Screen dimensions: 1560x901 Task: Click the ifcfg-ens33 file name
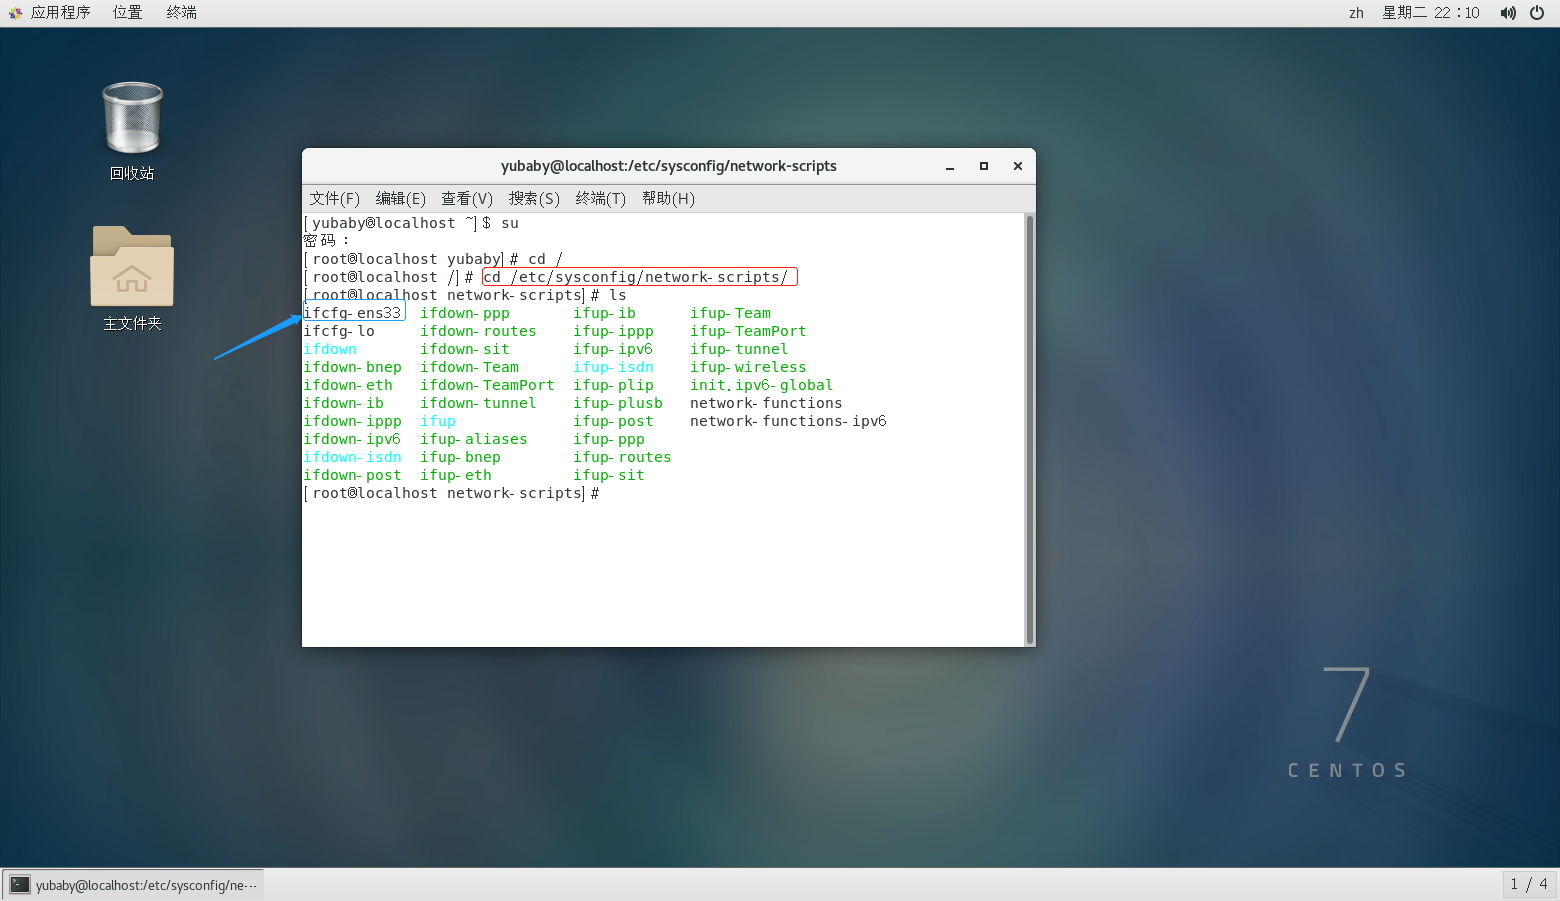pyautogui.click(x=352, y=313)
